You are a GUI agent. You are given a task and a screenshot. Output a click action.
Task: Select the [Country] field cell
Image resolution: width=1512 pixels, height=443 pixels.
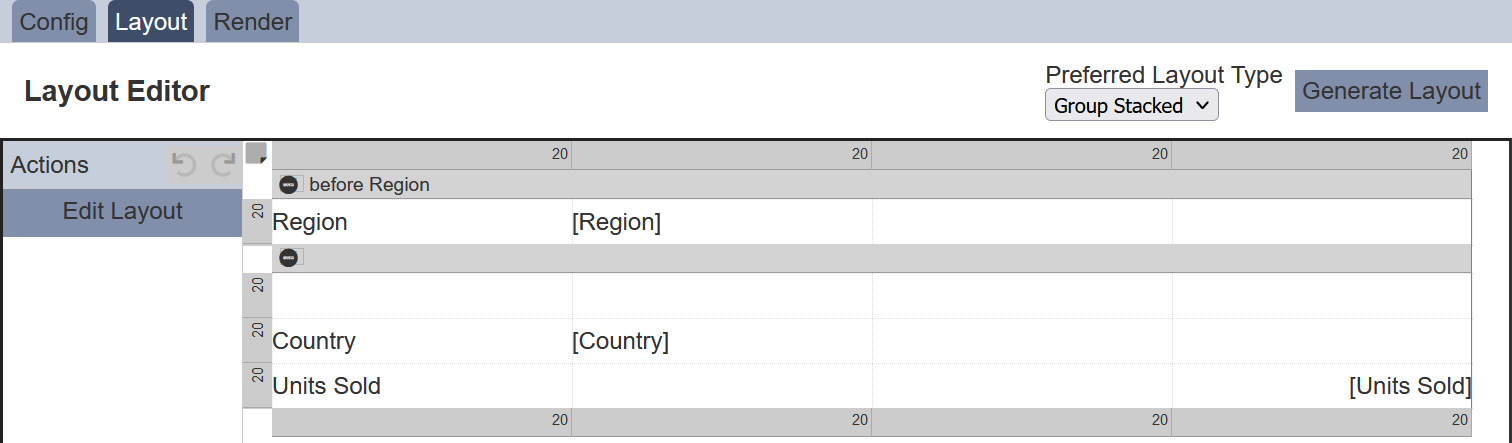(x=721, y=341)
